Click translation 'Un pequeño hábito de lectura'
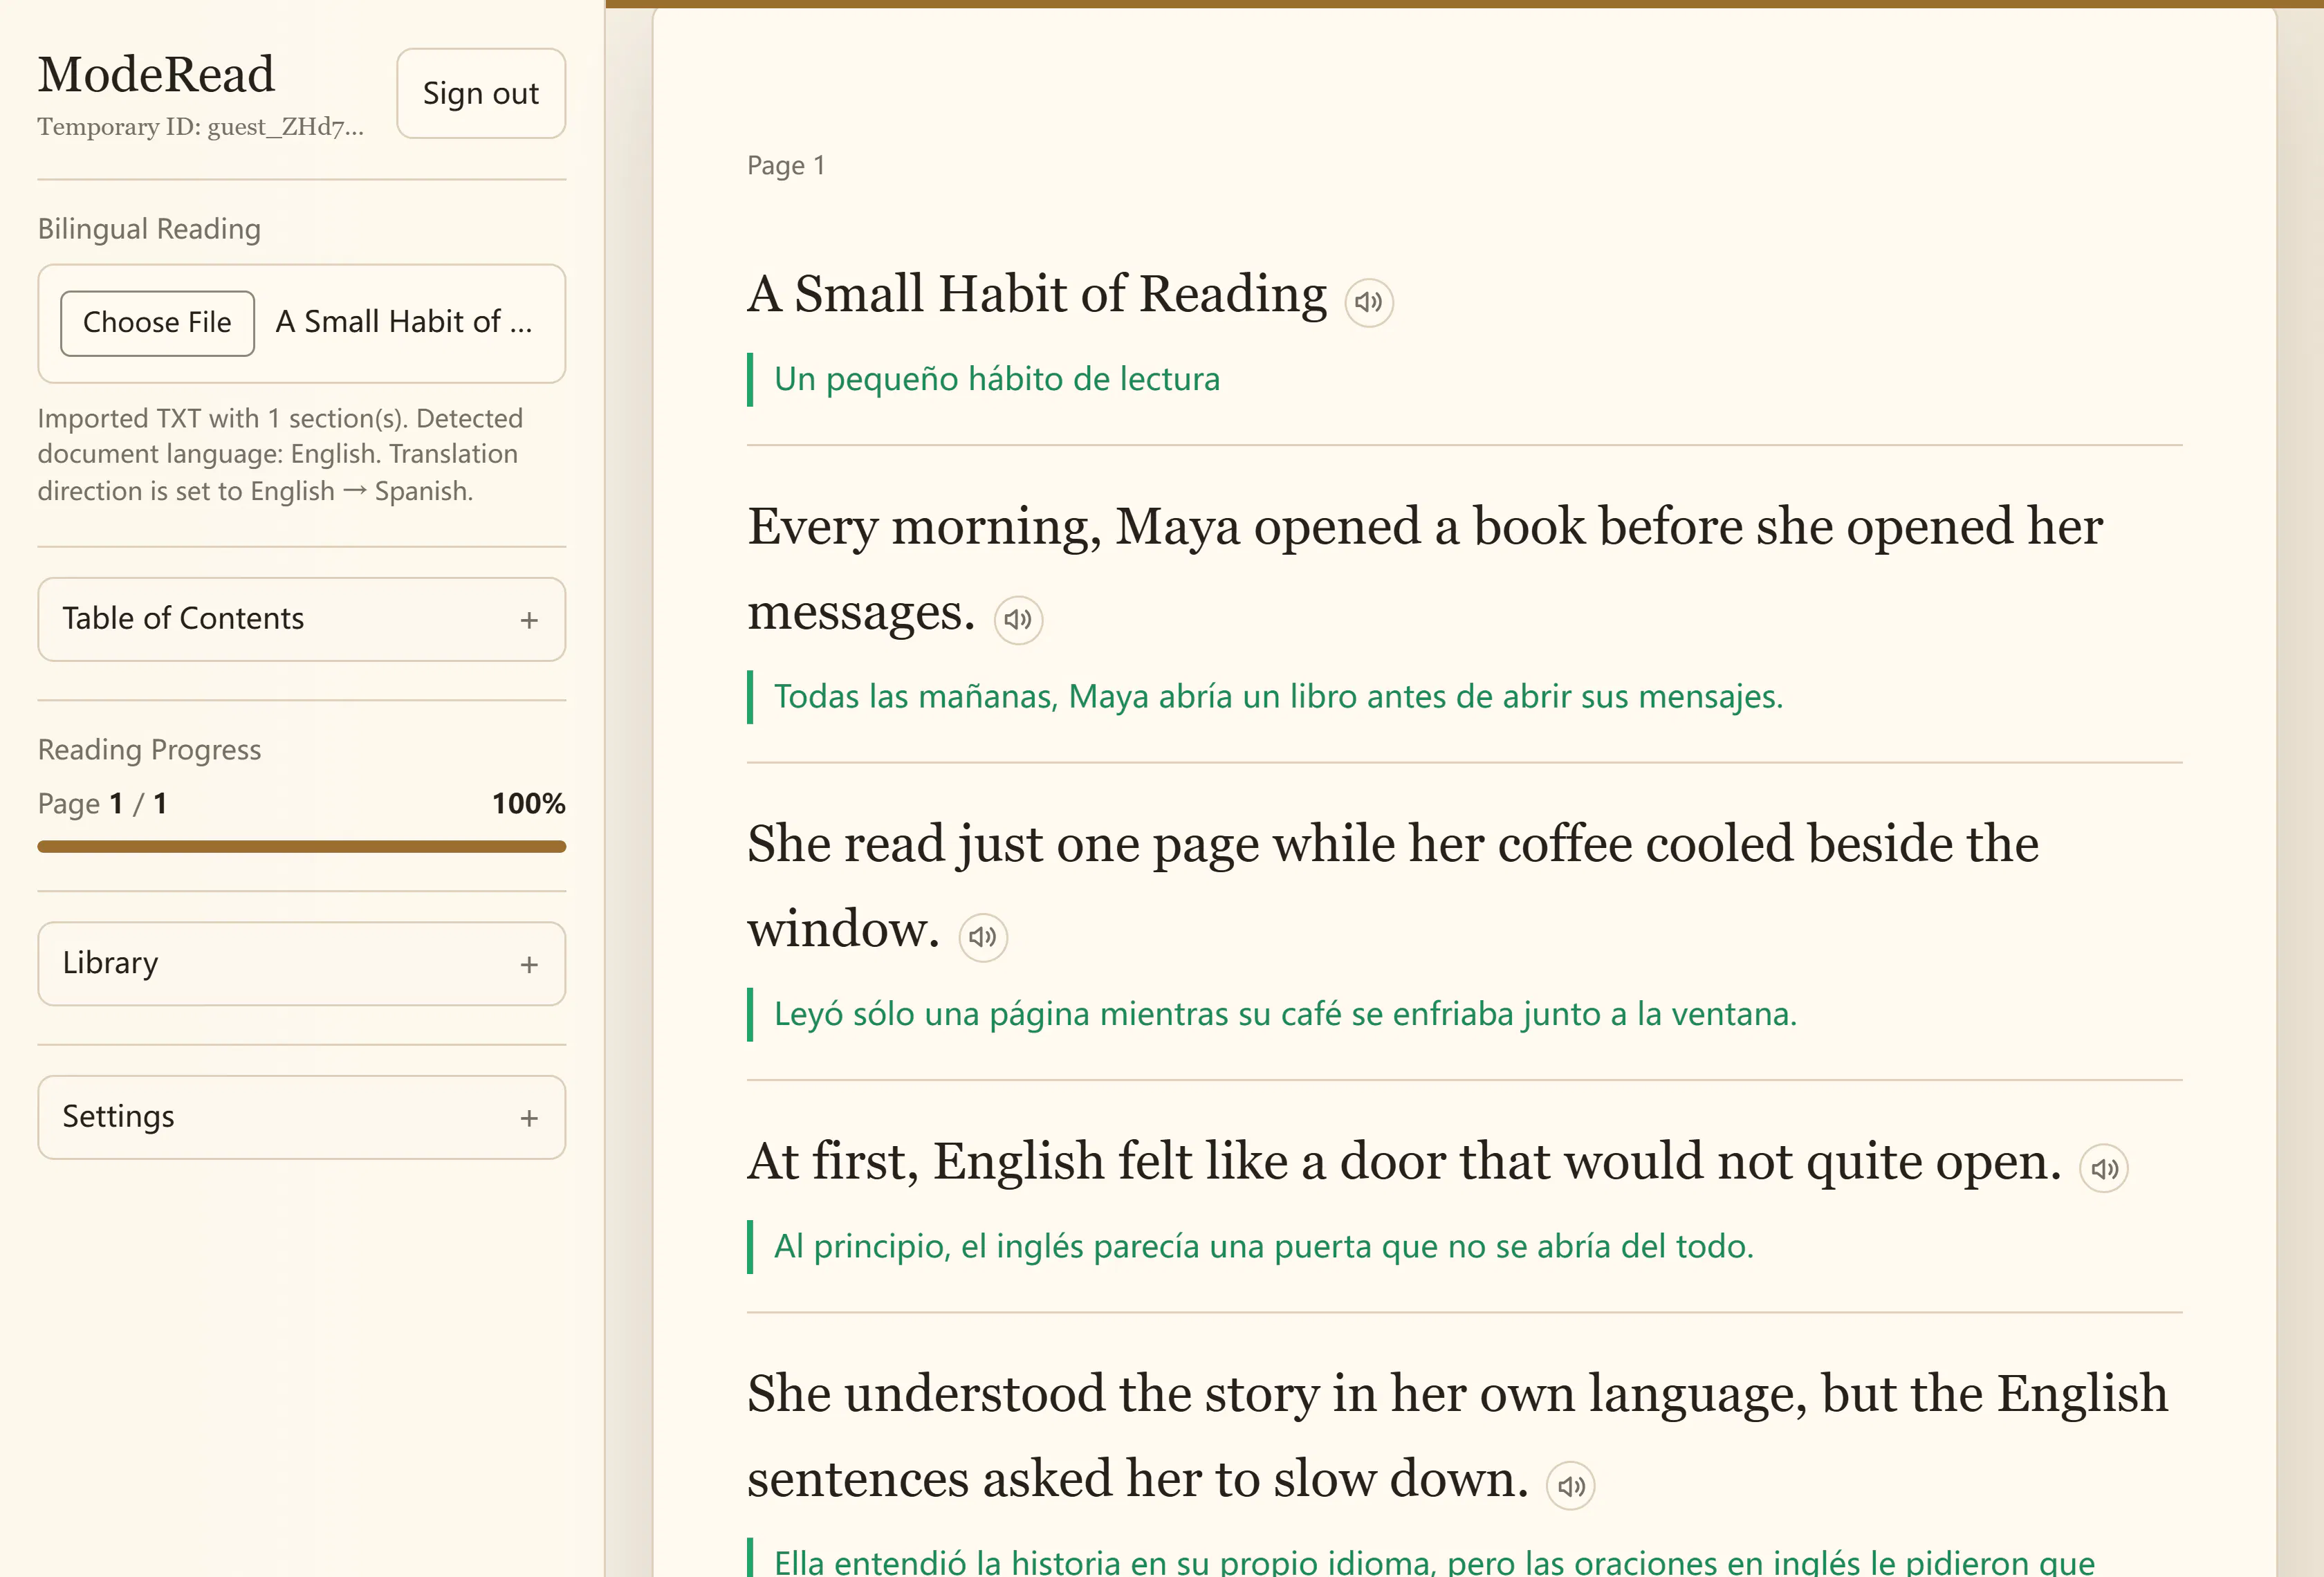 tap(997, 379)
